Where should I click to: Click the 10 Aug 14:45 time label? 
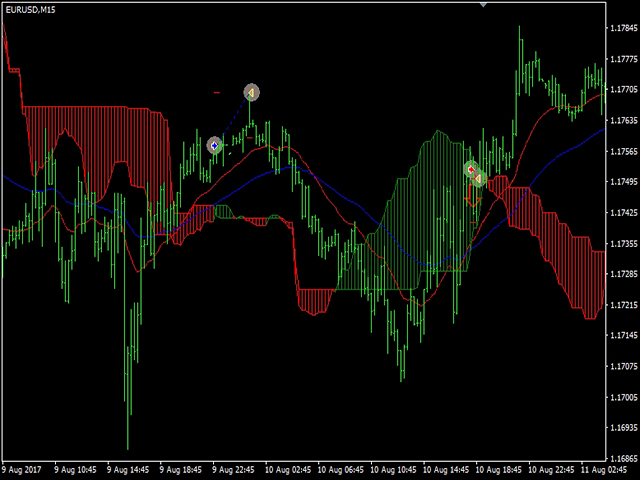tap(446, 470)
